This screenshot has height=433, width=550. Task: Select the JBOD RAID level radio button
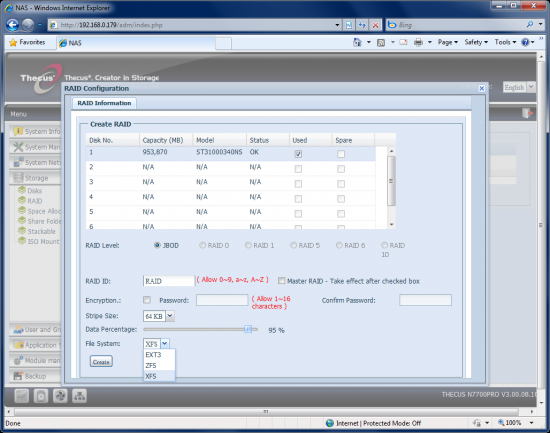pyautogui.click(x=157, y=245)
